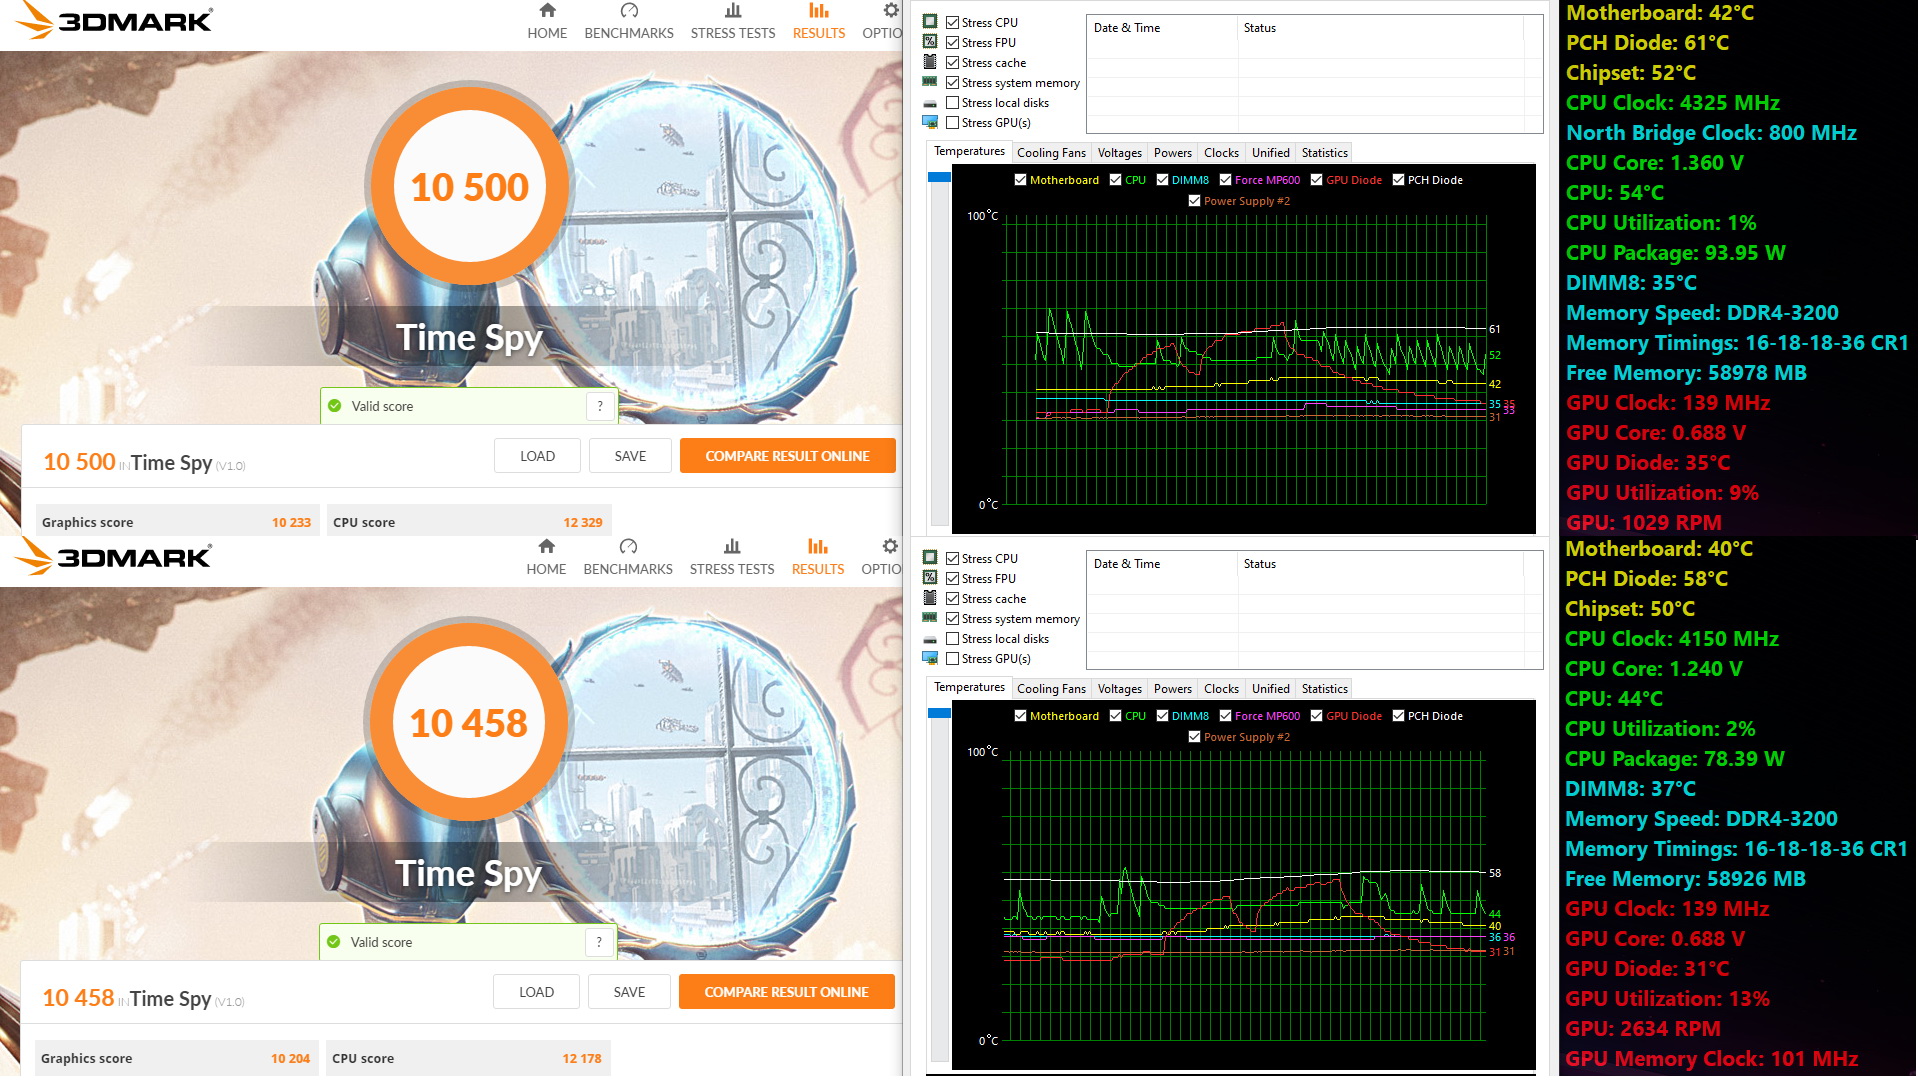Click Compare Result Online for top score

click(787, 456)
